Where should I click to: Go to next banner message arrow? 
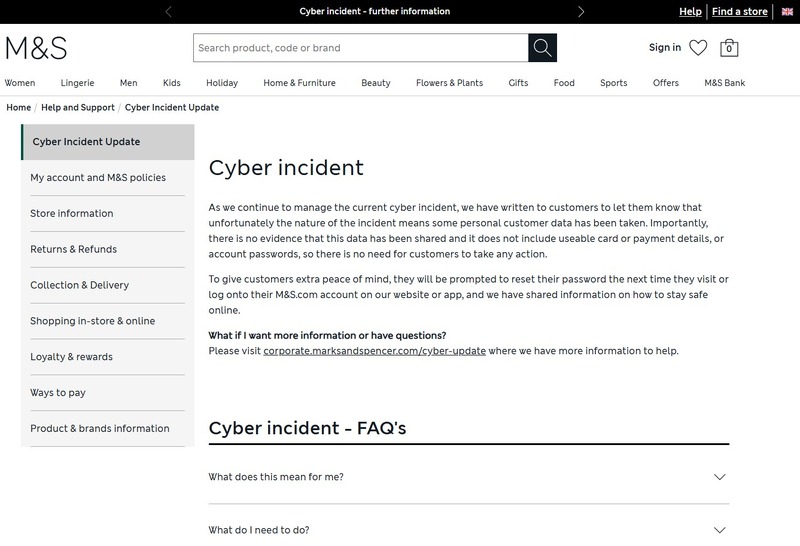pyautogui.click(x=581, y=12)
